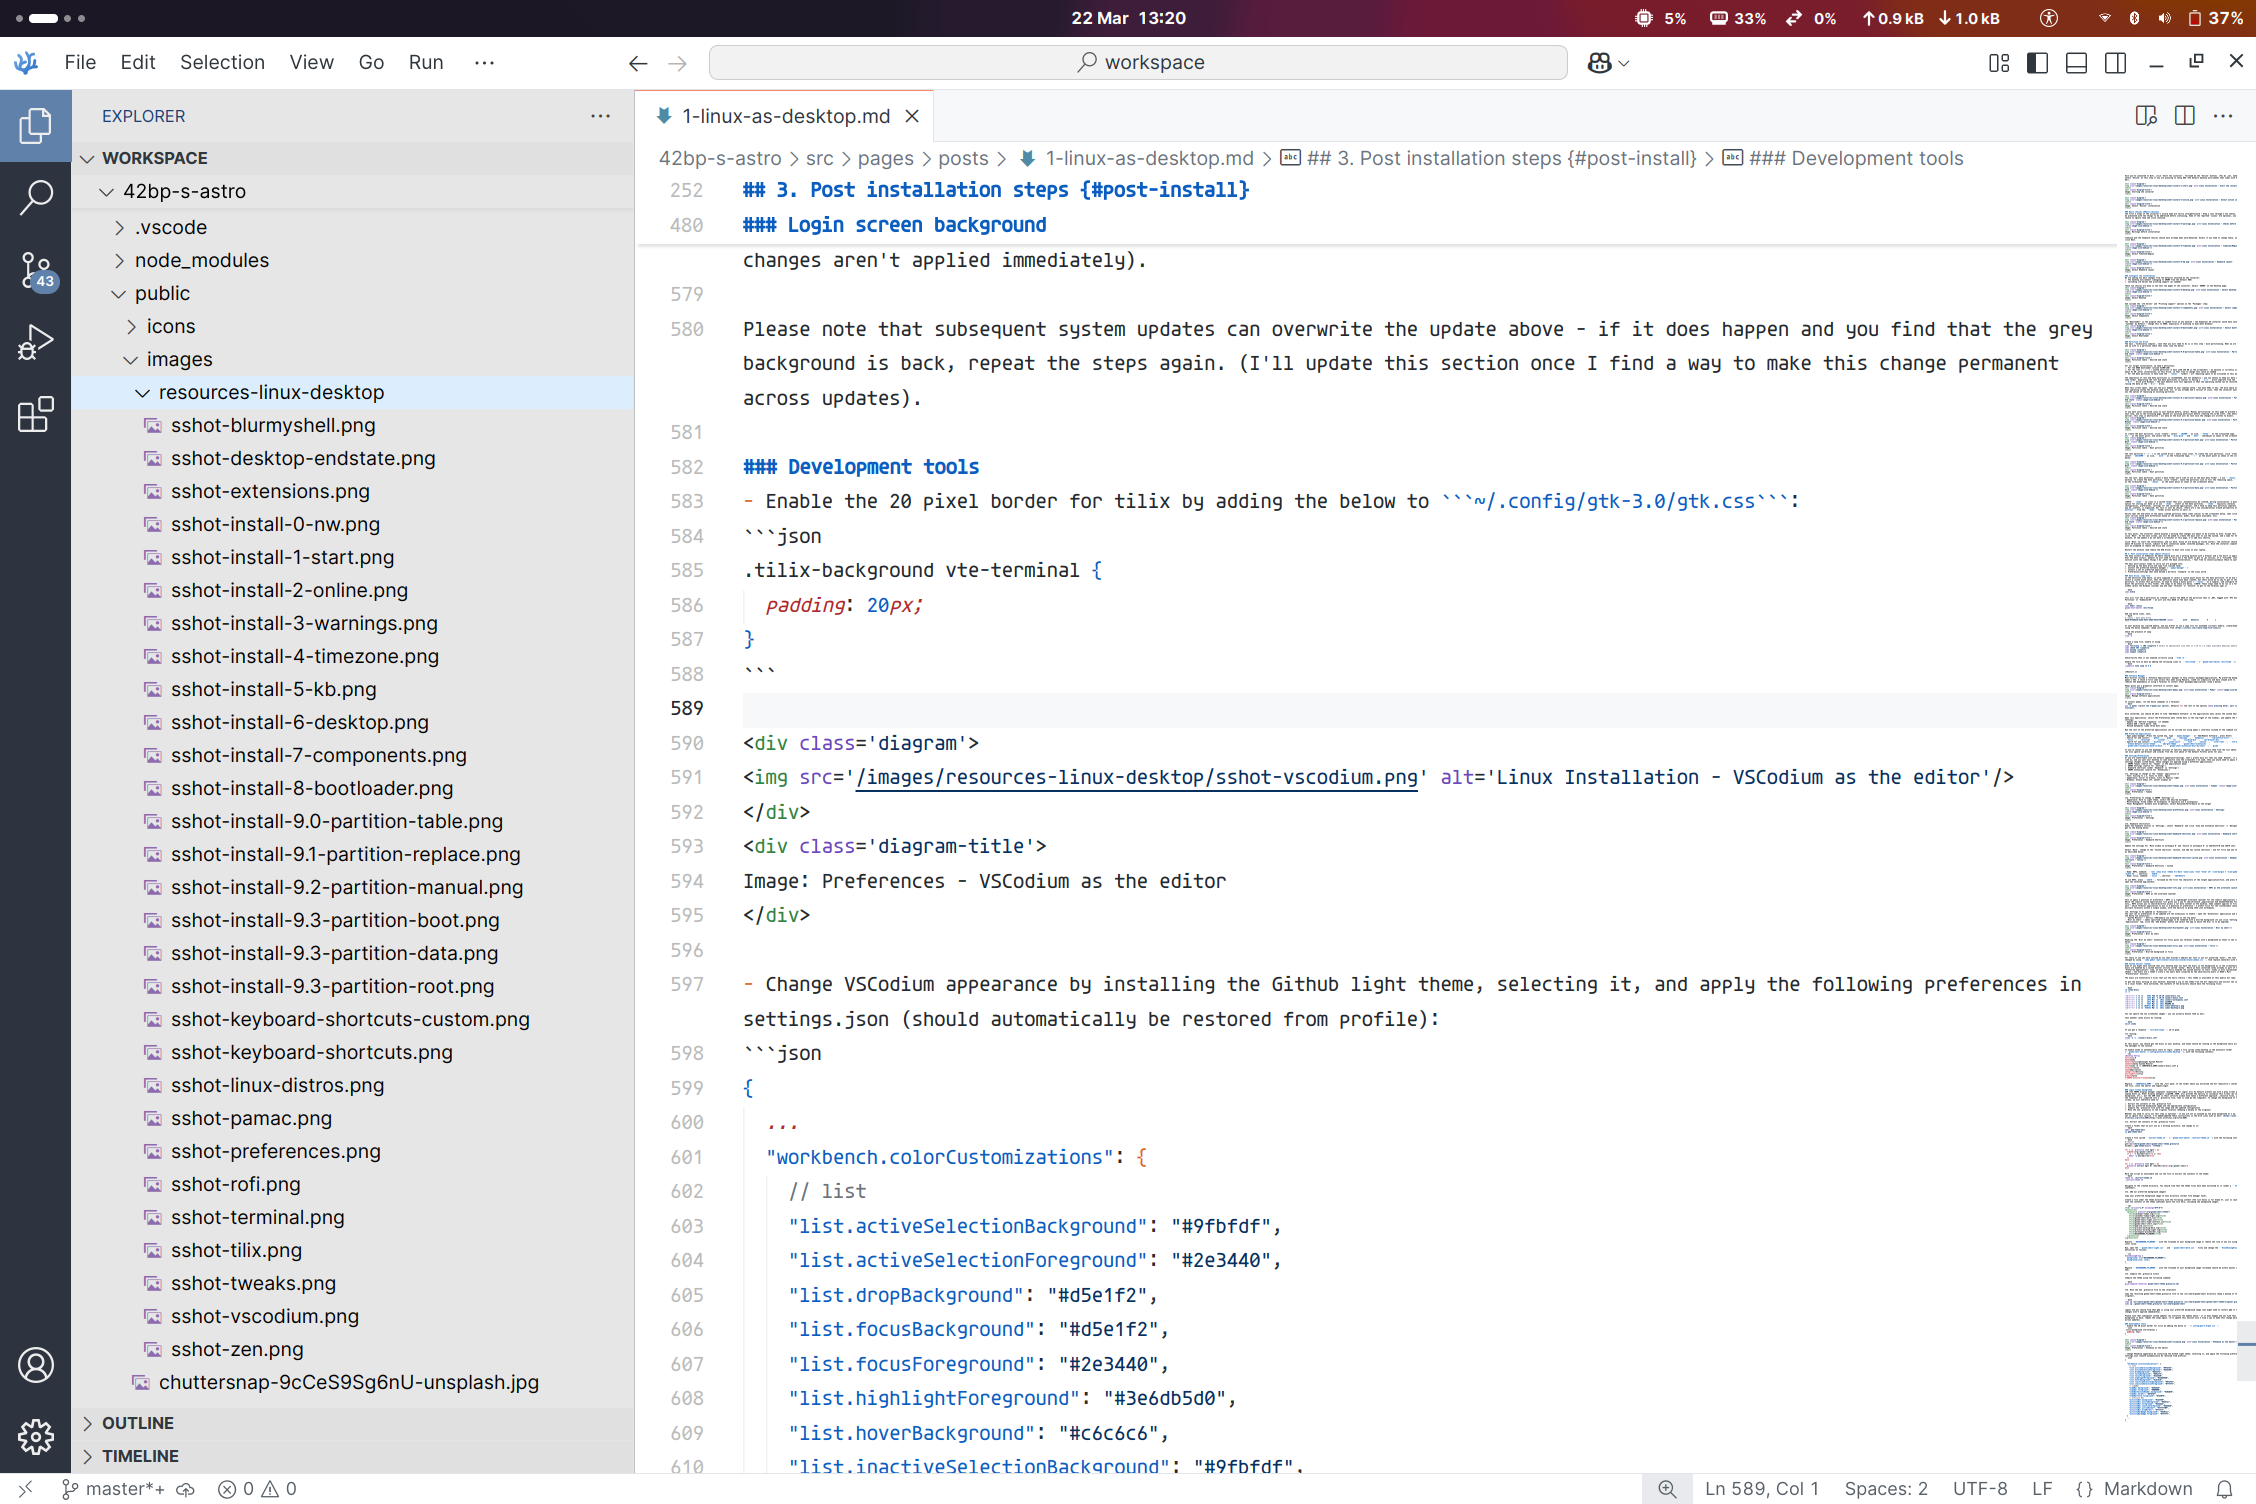
Task: Collapse the 42bp-s-astro folder
Action: pyautogui.click(x=353, y=191)
